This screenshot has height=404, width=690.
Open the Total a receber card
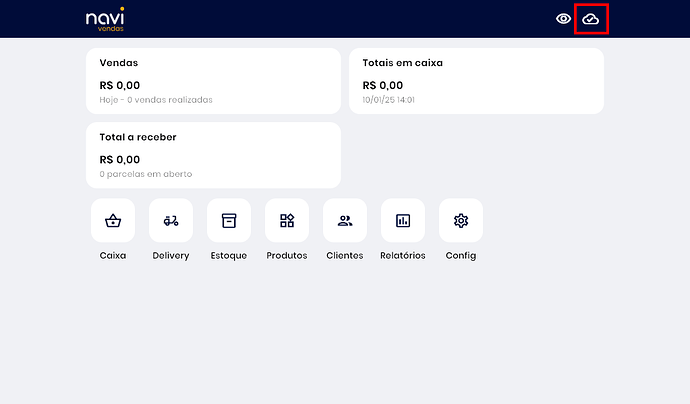coord(213,155)
